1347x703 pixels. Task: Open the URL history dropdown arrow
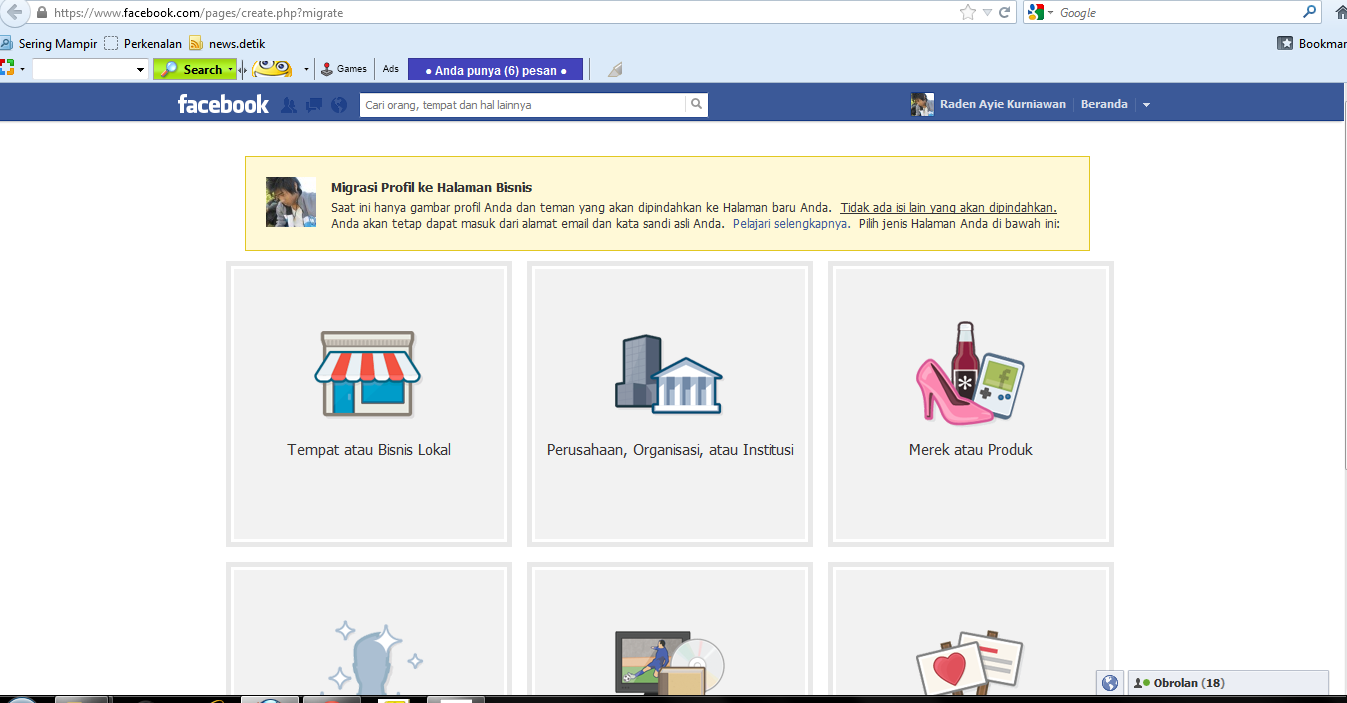(x=987, y=13)
